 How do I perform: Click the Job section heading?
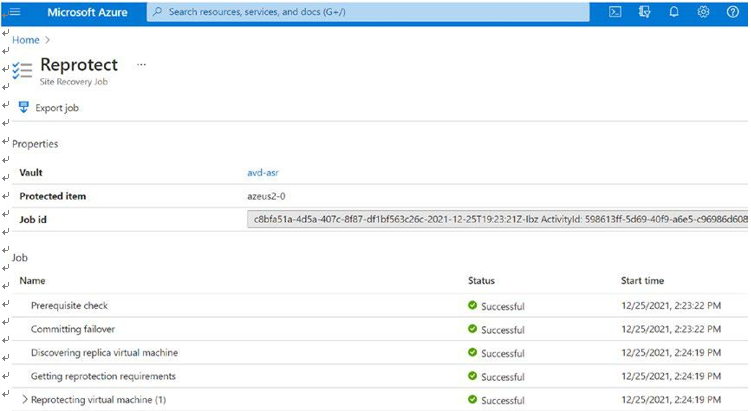[x=20, y=258]
